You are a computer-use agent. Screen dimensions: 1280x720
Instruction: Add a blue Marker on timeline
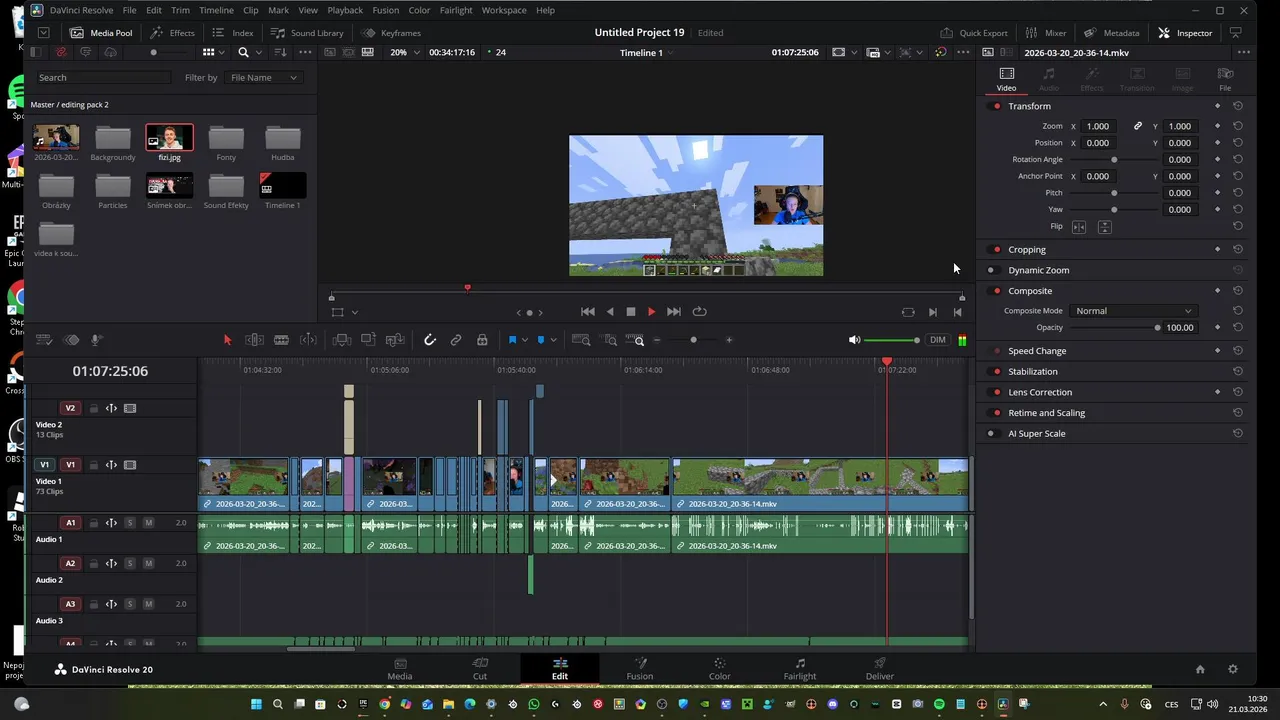pos(541,340)
